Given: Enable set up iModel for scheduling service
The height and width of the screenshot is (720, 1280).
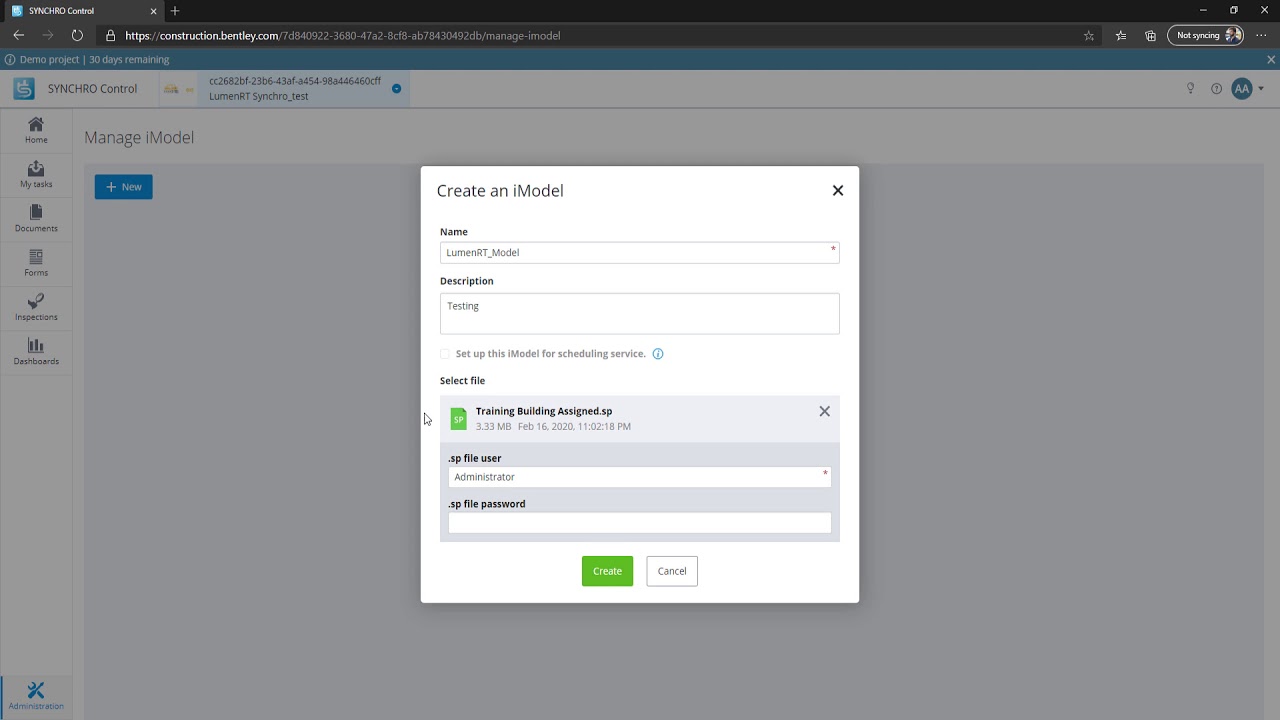Looking at the screenshot, I should 445,354.
